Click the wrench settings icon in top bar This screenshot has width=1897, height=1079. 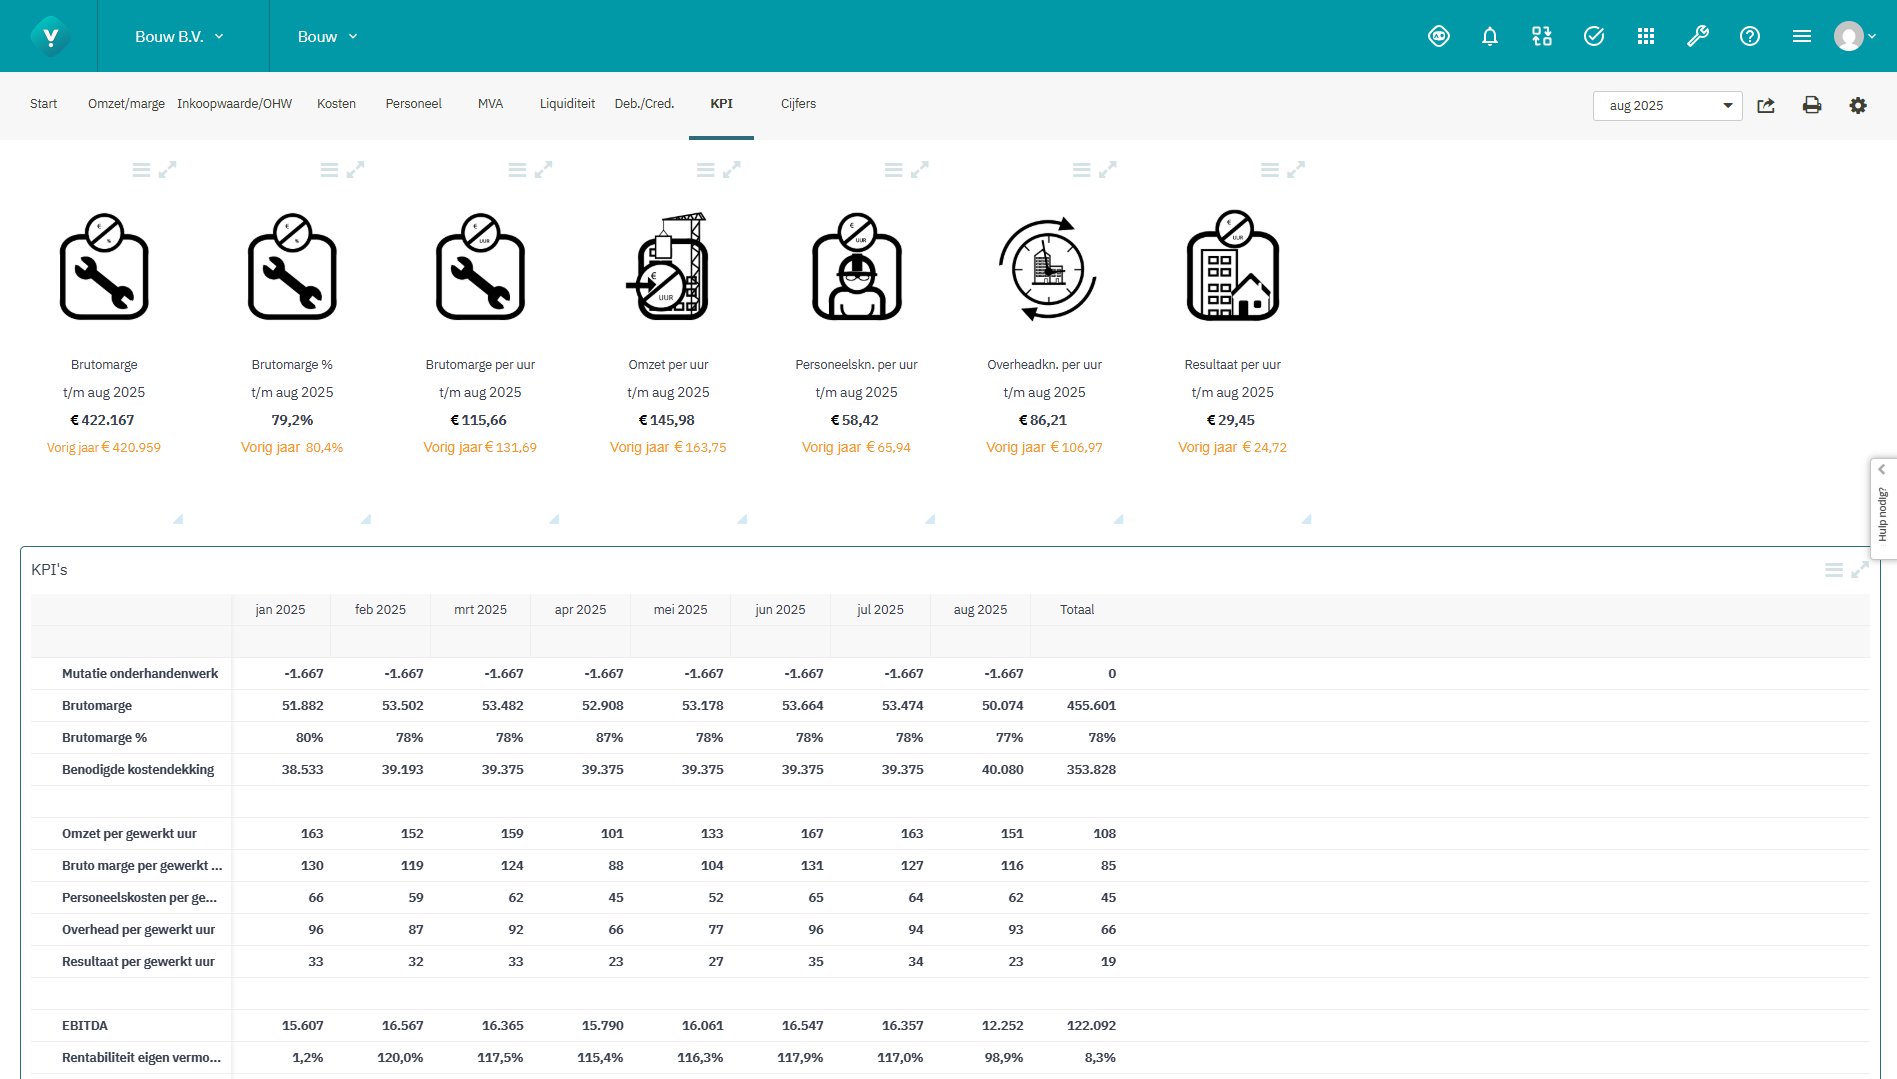[x=1698, y=36]
